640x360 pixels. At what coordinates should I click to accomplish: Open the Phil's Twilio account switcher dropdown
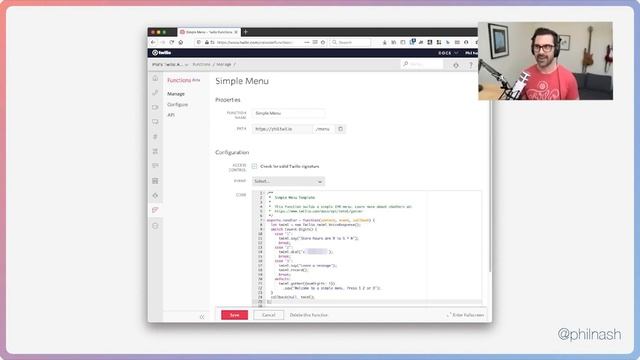[170, 64]
